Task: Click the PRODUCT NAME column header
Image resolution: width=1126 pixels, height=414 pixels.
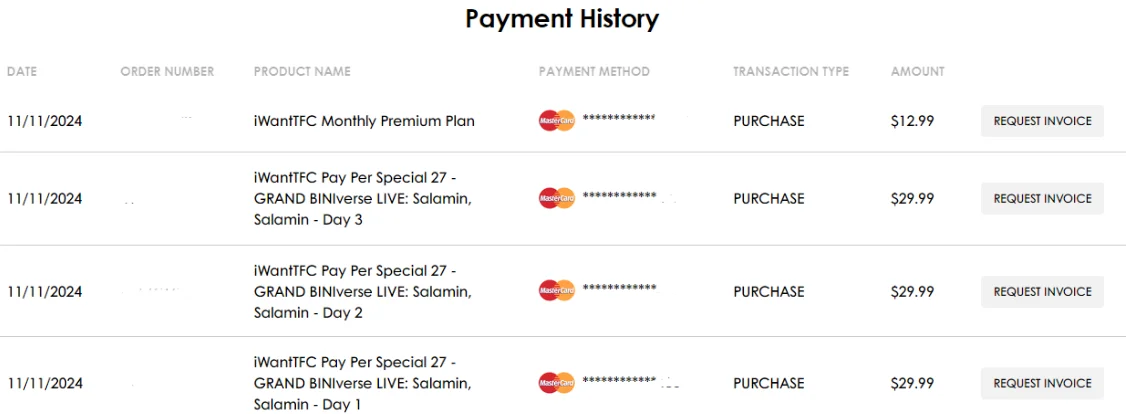Action: 302,72
